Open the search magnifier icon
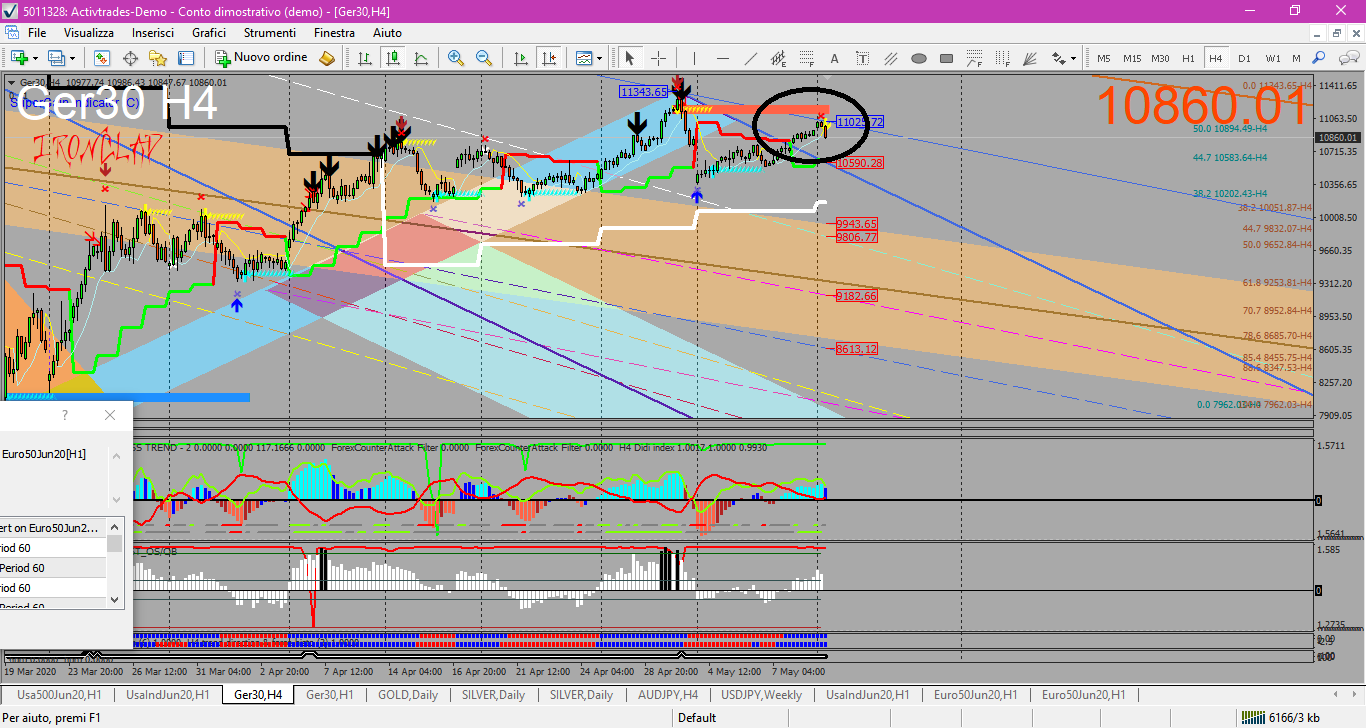 click(x=1319, y=58)
